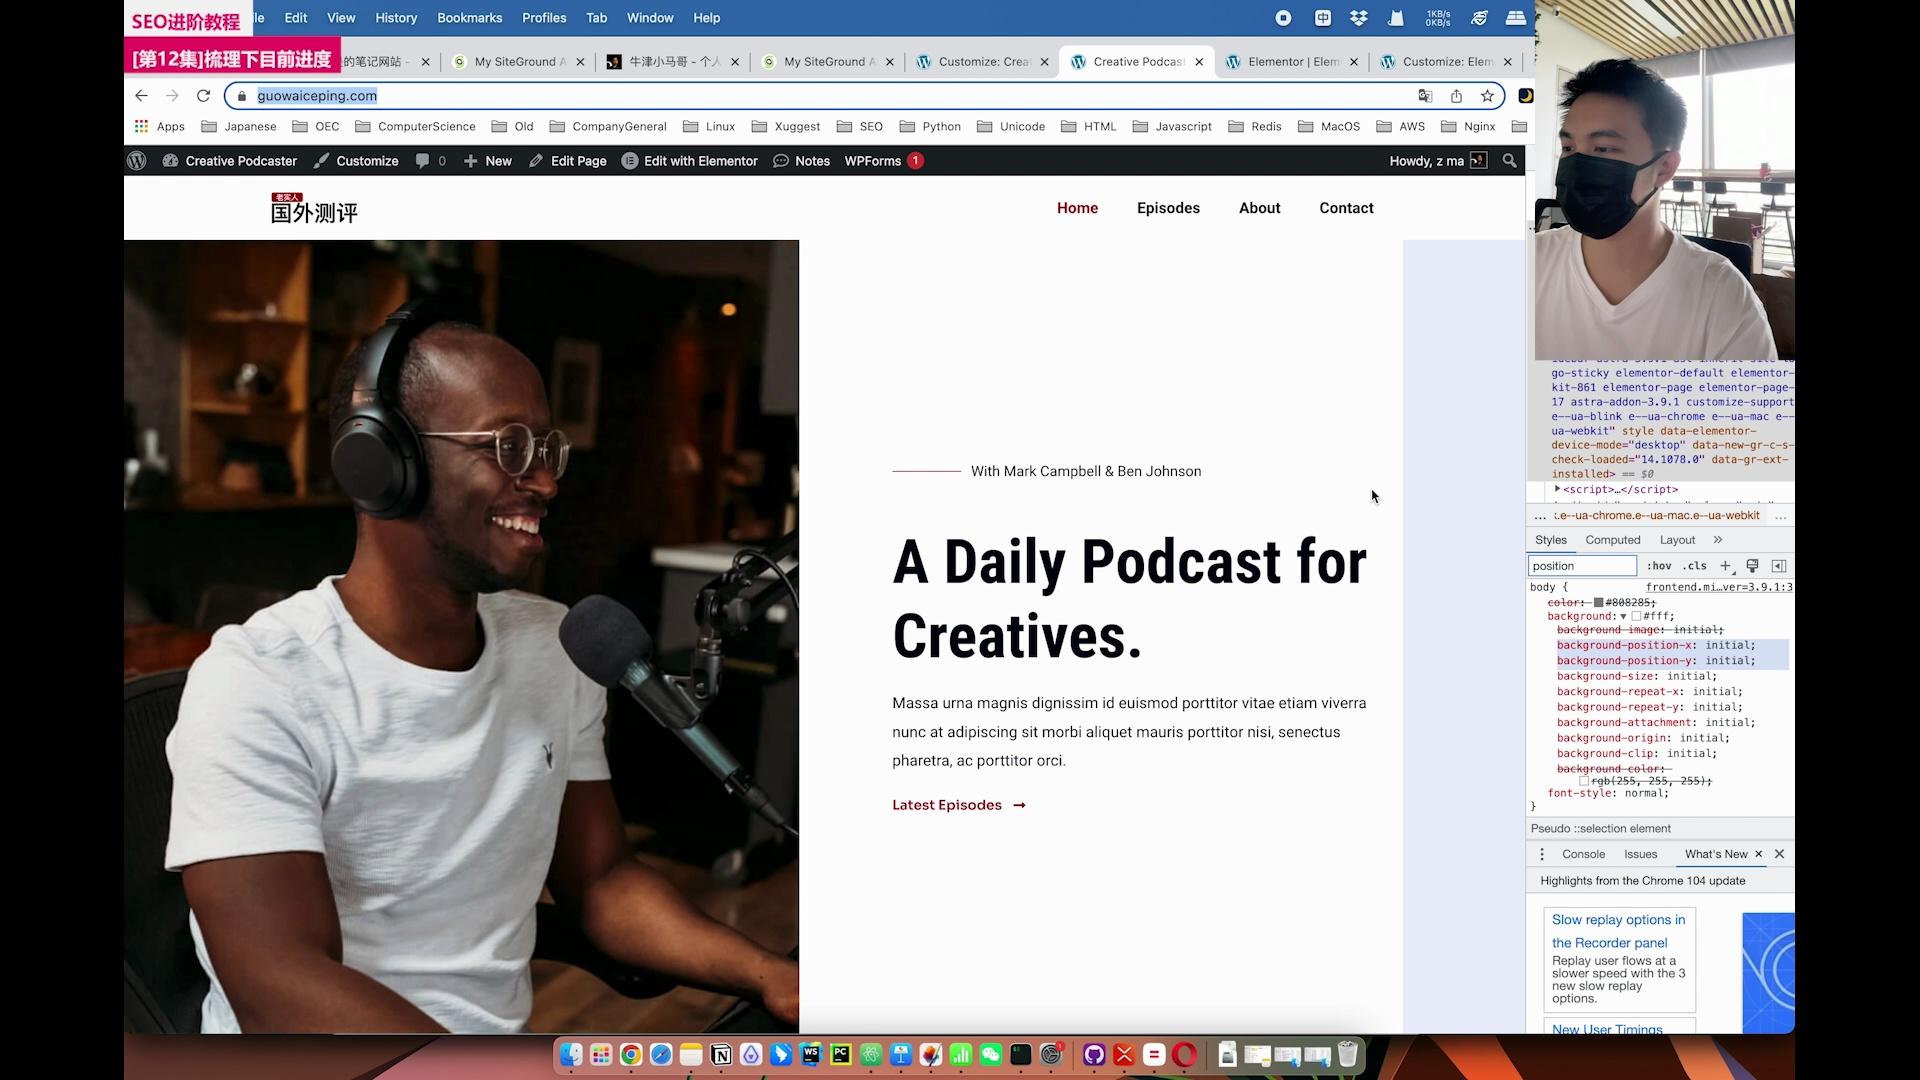The image size is (1920, 1080).
Task: Click Edit with Elementor in admin bar
Action: 690,161
